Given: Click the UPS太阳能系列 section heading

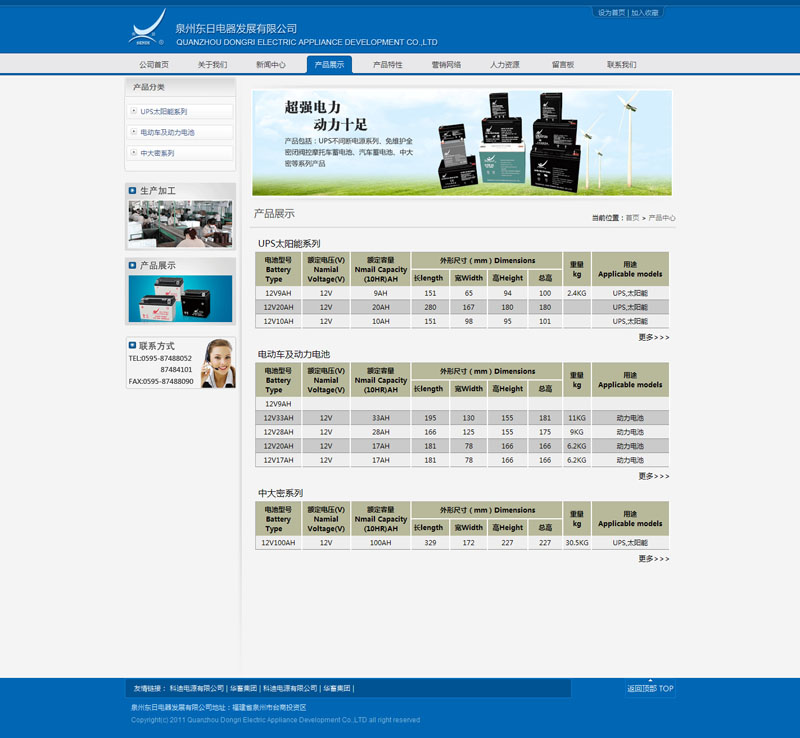Looking at the screenshot, I should 289,243.
